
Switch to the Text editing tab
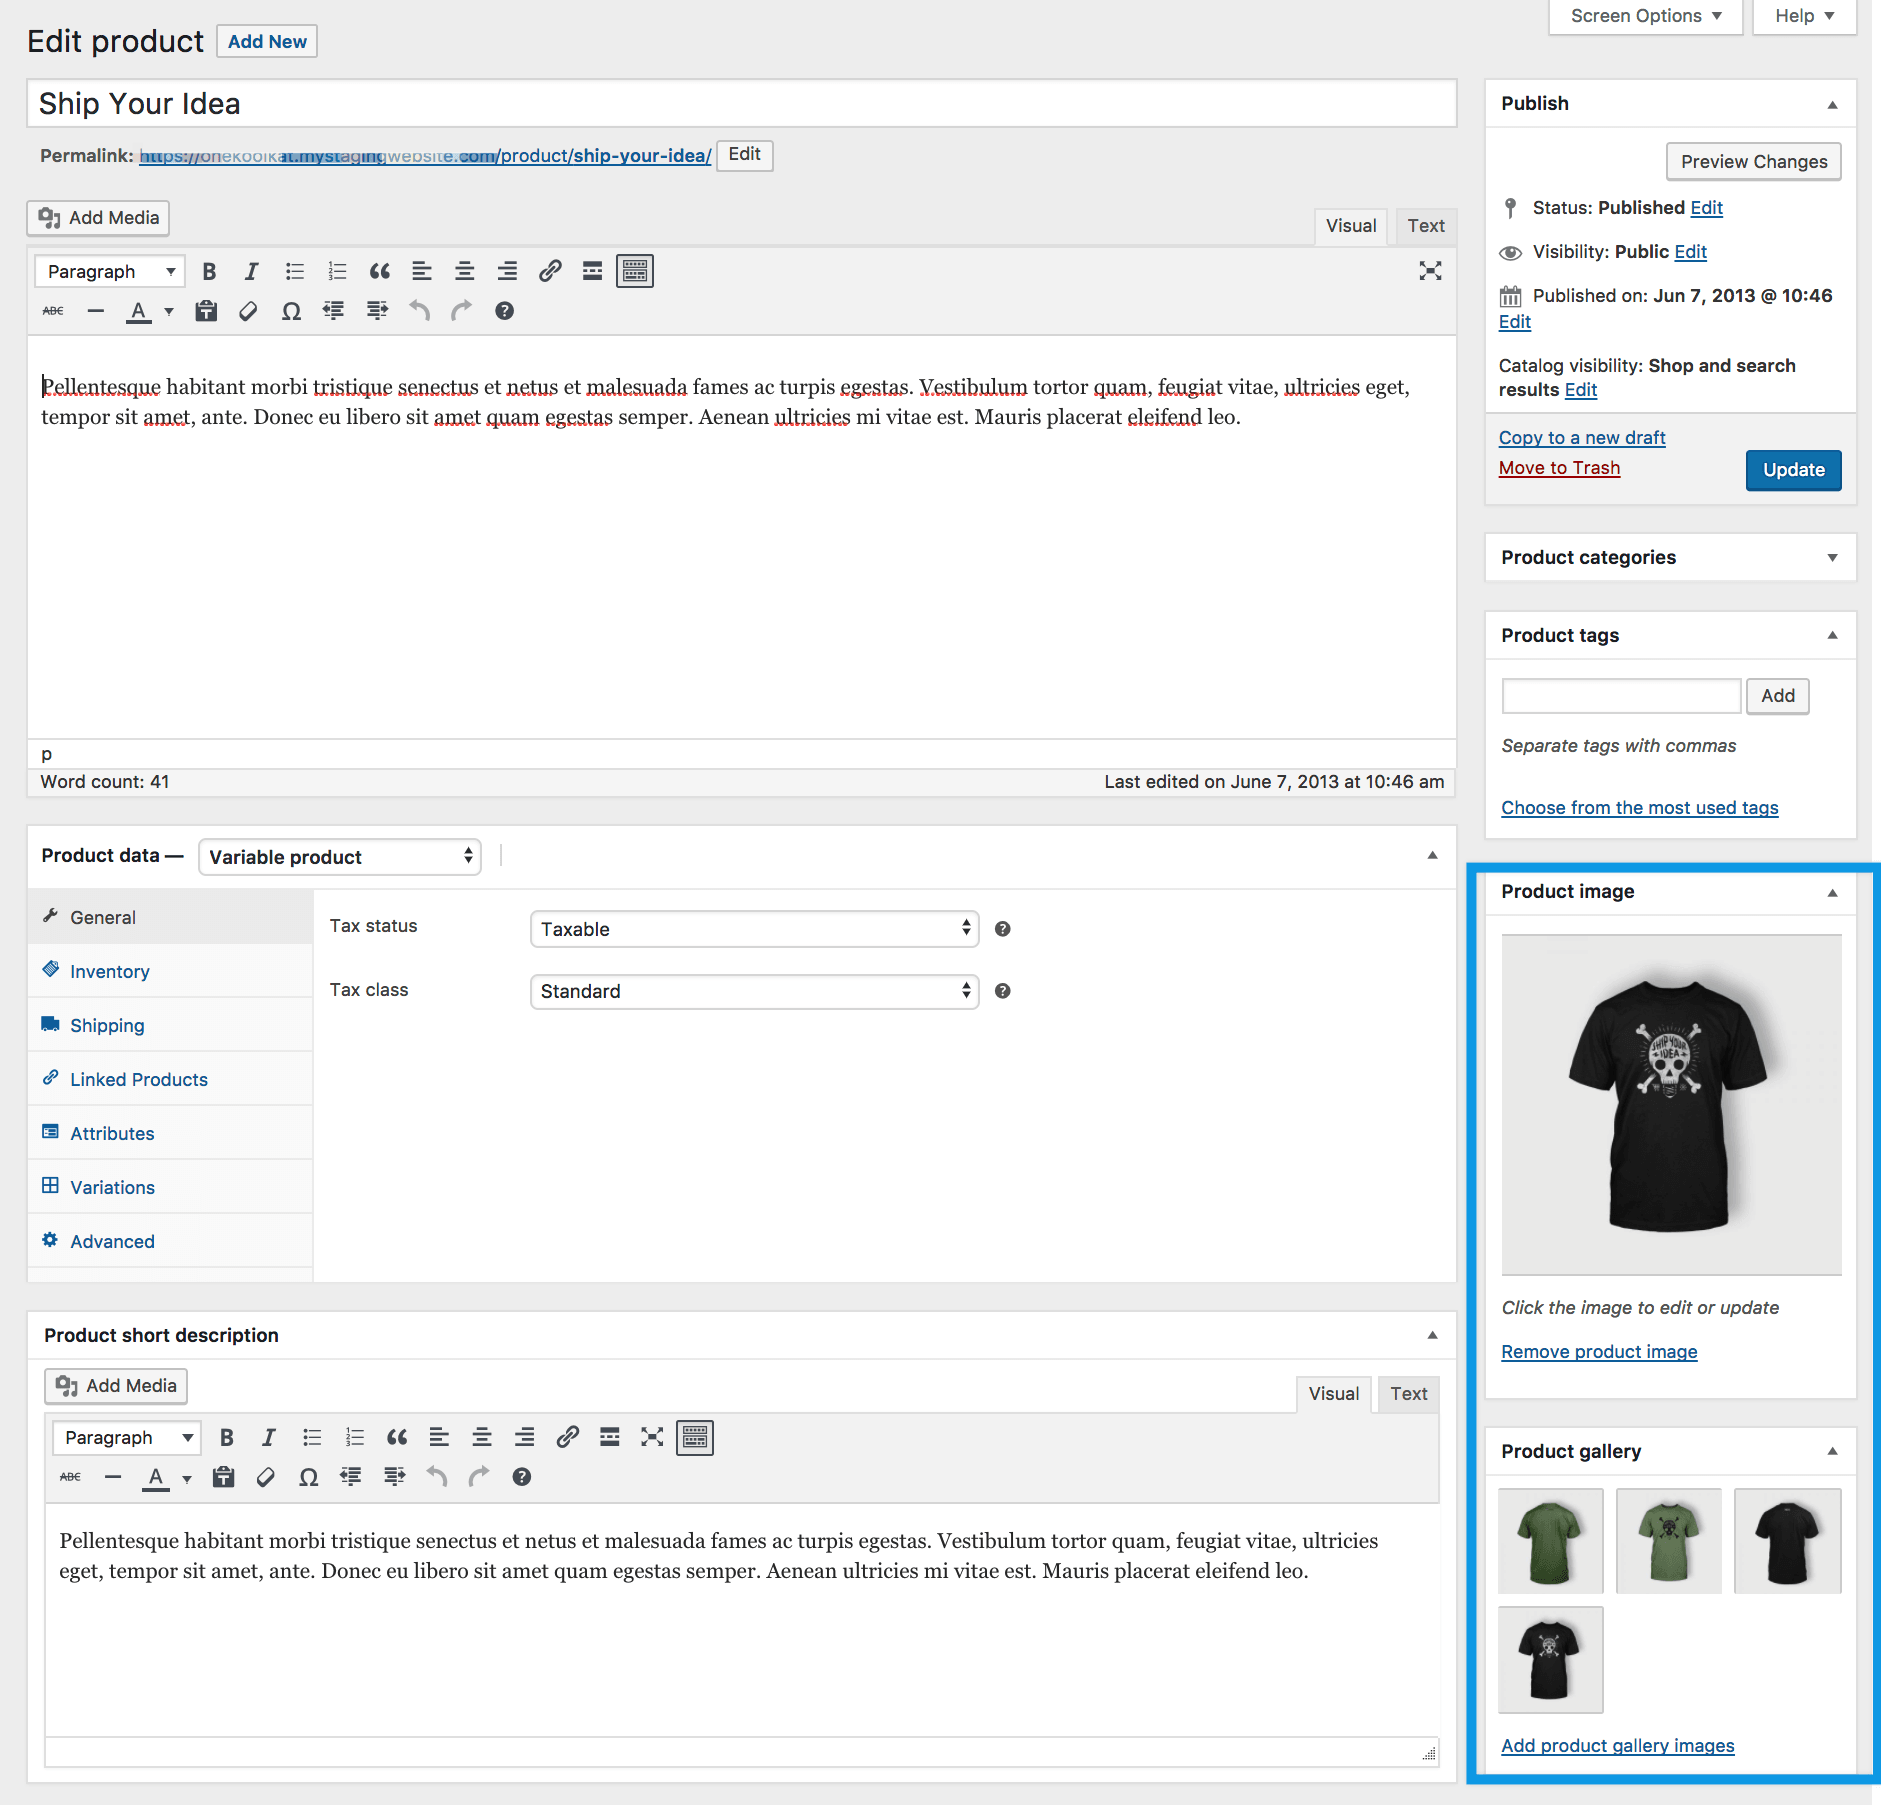(1425, 226)
